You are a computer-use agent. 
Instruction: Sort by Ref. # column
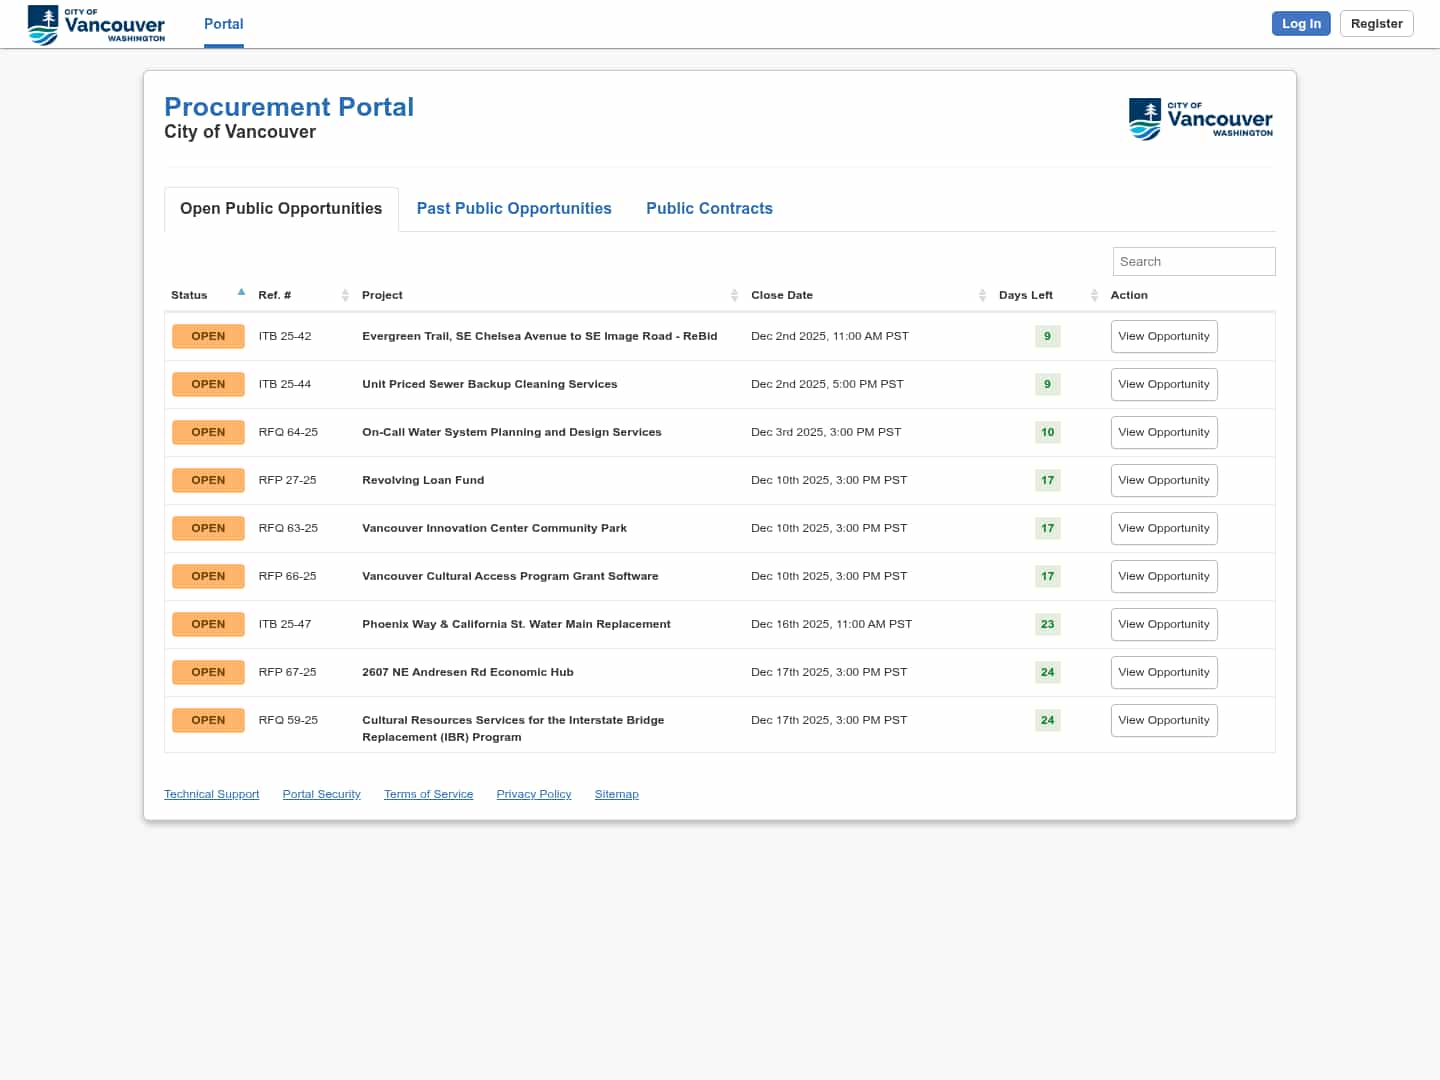[345, 295]
